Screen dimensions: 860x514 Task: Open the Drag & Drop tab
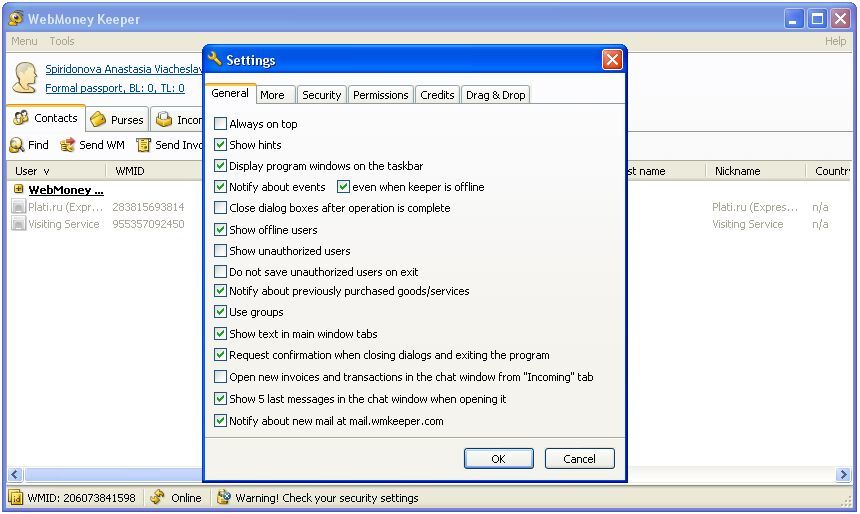point(495,95)
